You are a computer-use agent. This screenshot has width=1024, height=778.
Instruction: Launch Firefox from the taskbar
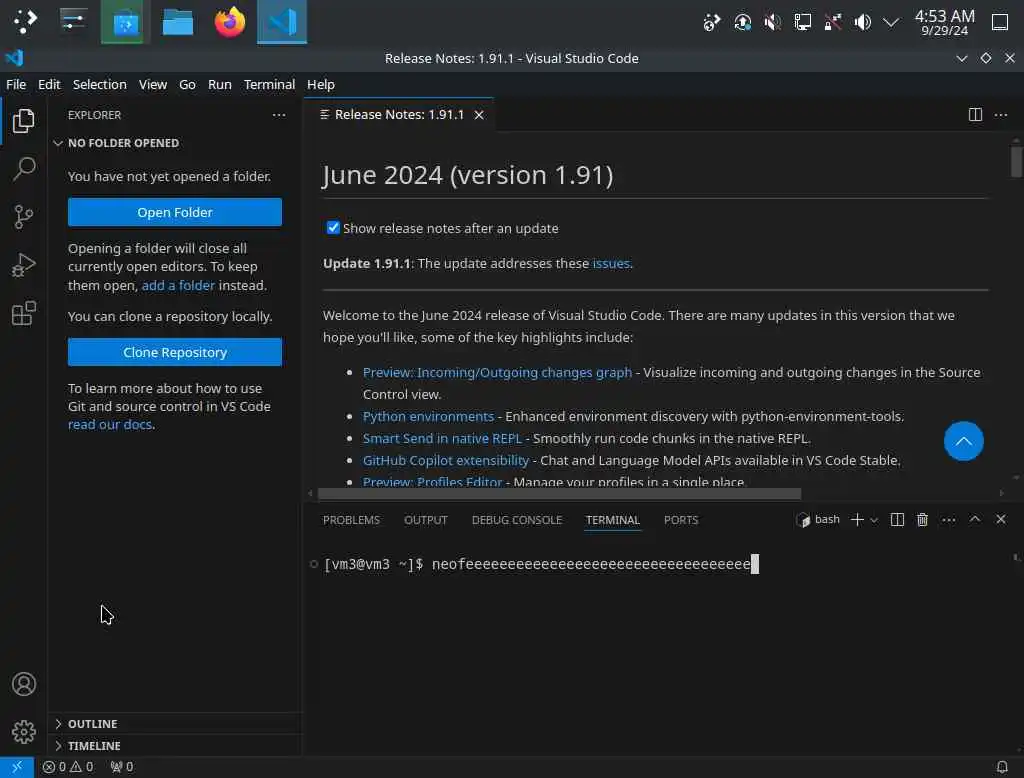coord(229,22)
